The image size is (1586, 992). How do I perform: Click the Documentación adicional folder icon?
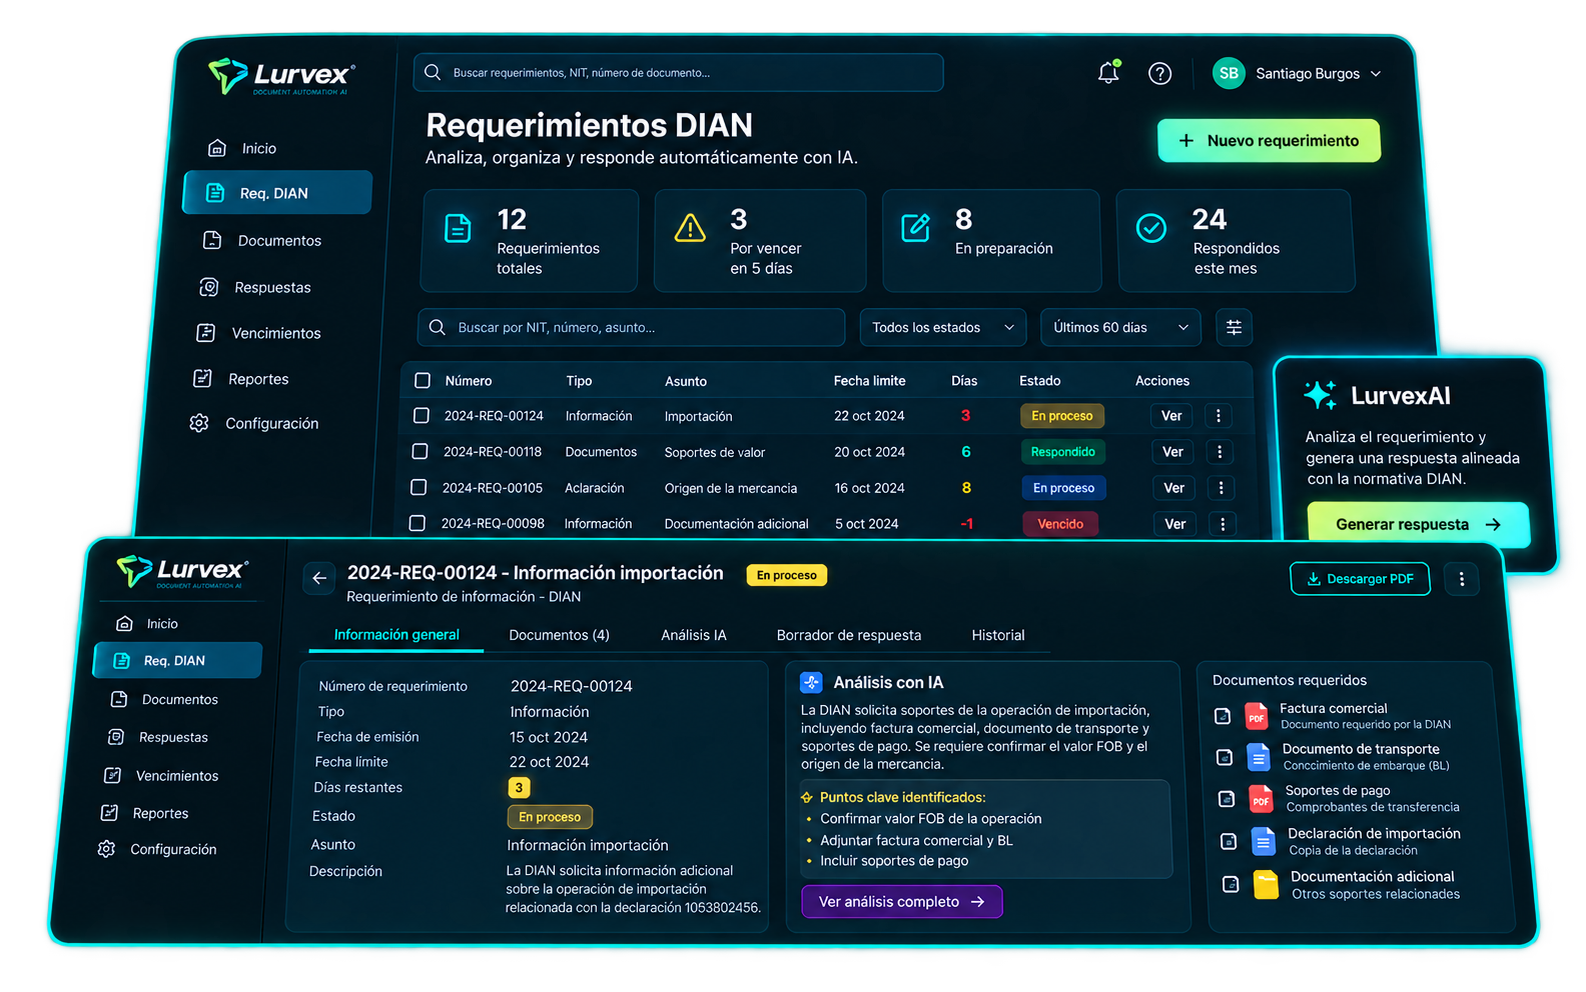click(1266, 885)
